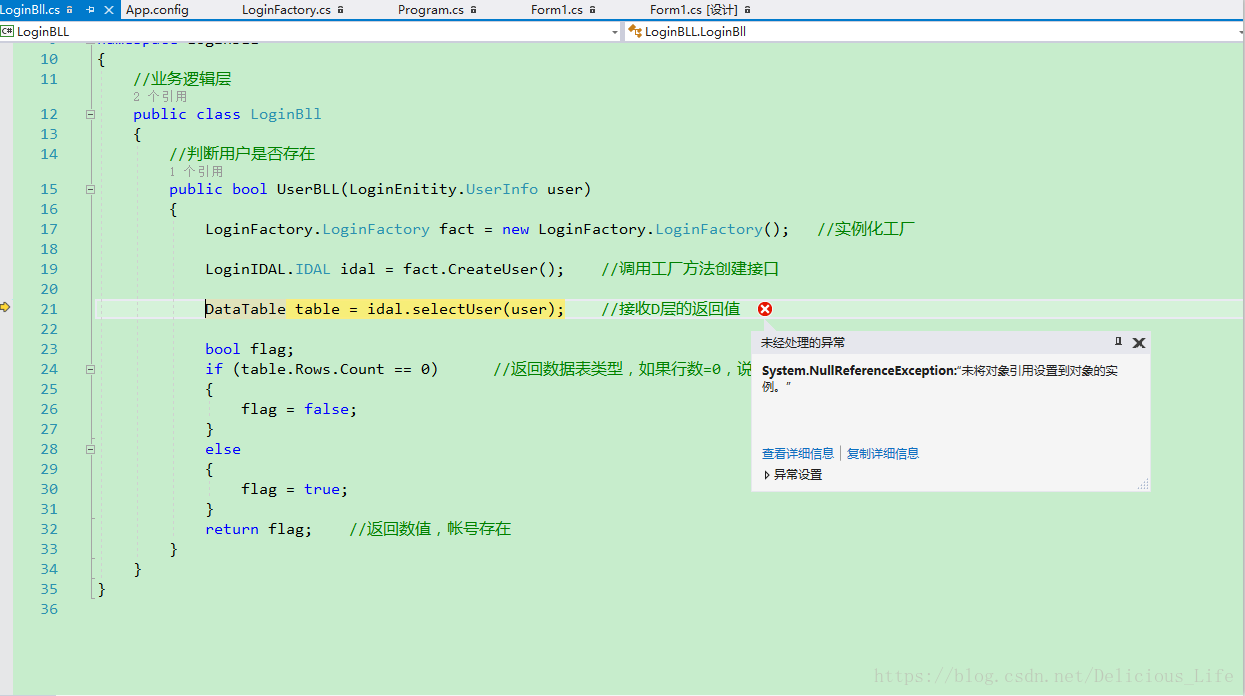
Task: Click the DataTable type on line 21
Action: pos(246,309)
